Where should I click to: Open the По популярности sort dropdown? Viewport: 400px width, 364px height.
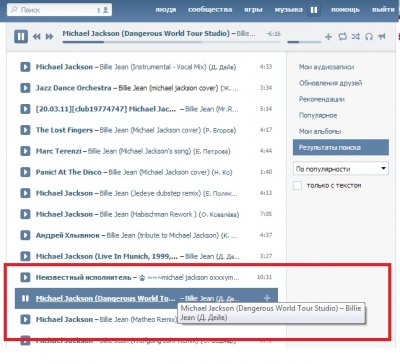[x=341, y=169]
